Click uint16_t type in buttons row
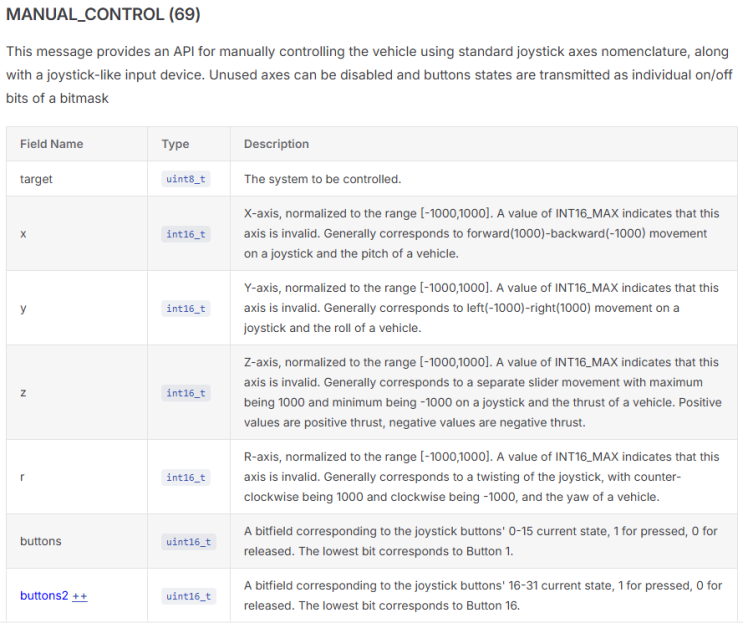743x623 pixels. pos(189,542)
